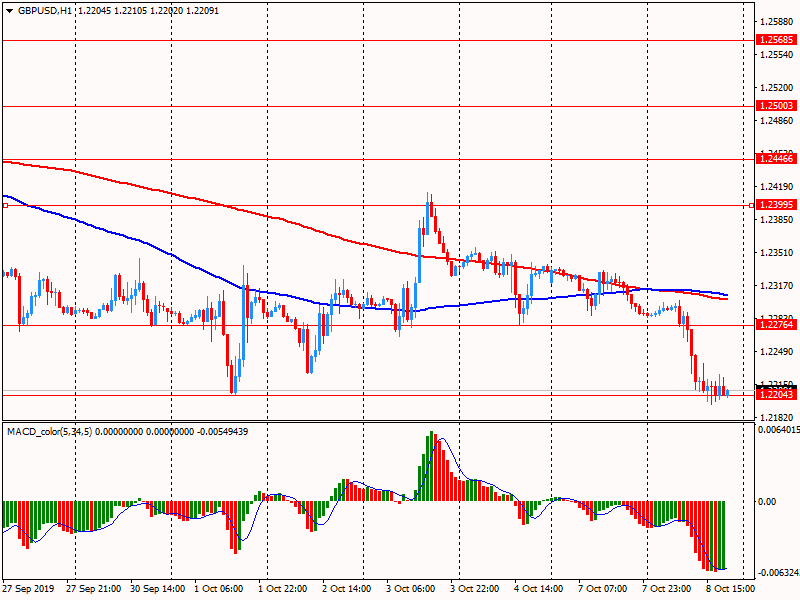Select the 1.25003 red price label

(x=776, y=105)
